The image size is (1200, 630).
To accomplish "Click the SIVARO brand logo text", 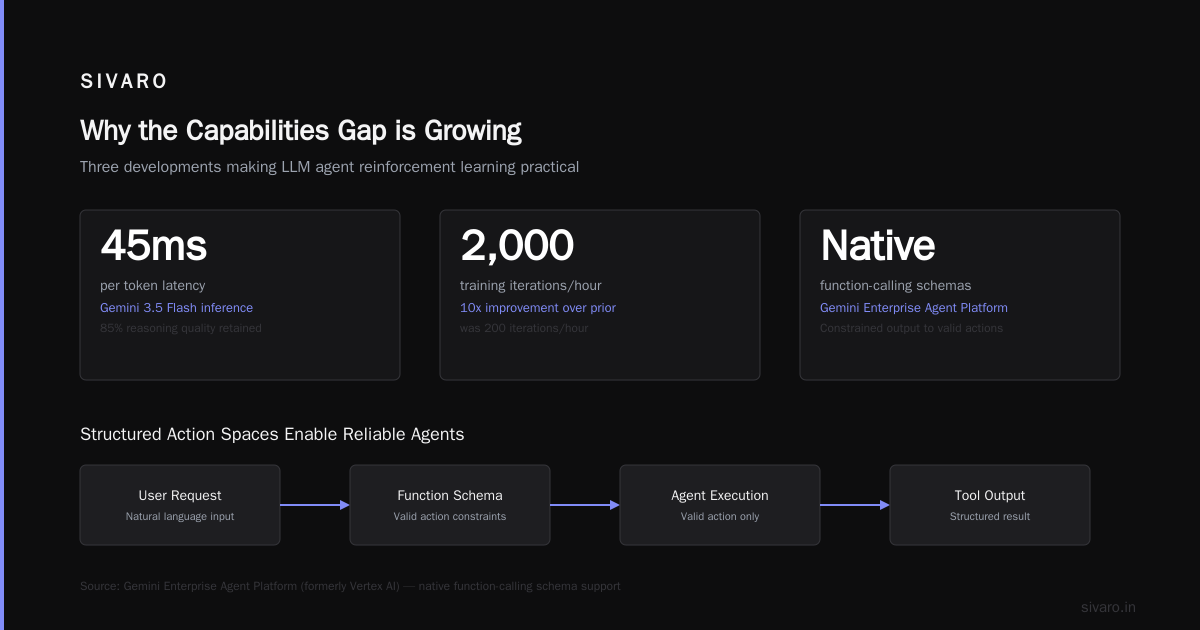I will pyautogui.click(x=124, y=82).
